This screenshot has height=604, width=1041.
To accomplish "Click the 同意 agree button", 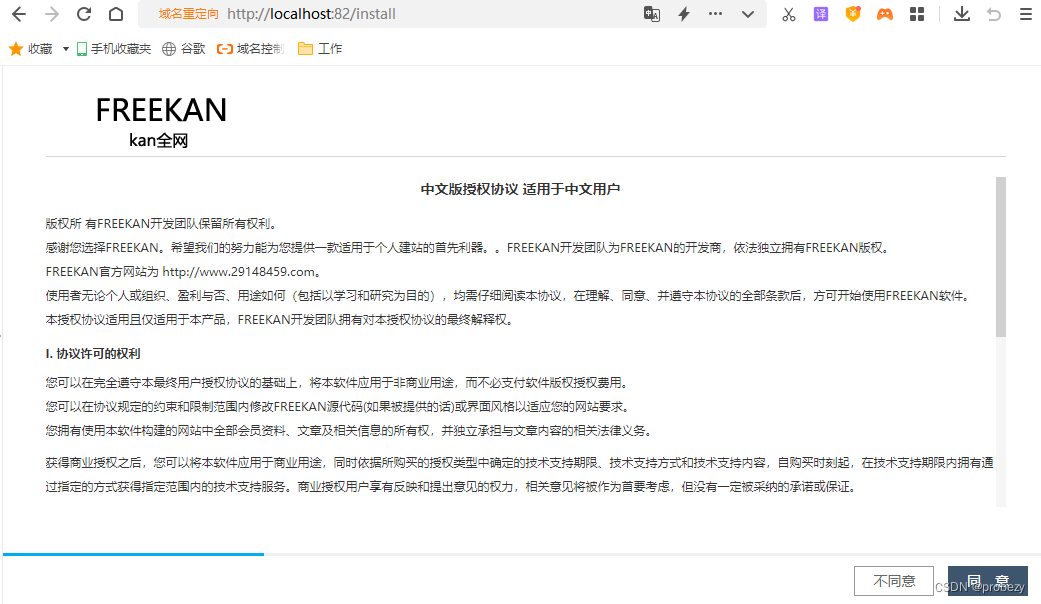I will (x=988, y=581).
